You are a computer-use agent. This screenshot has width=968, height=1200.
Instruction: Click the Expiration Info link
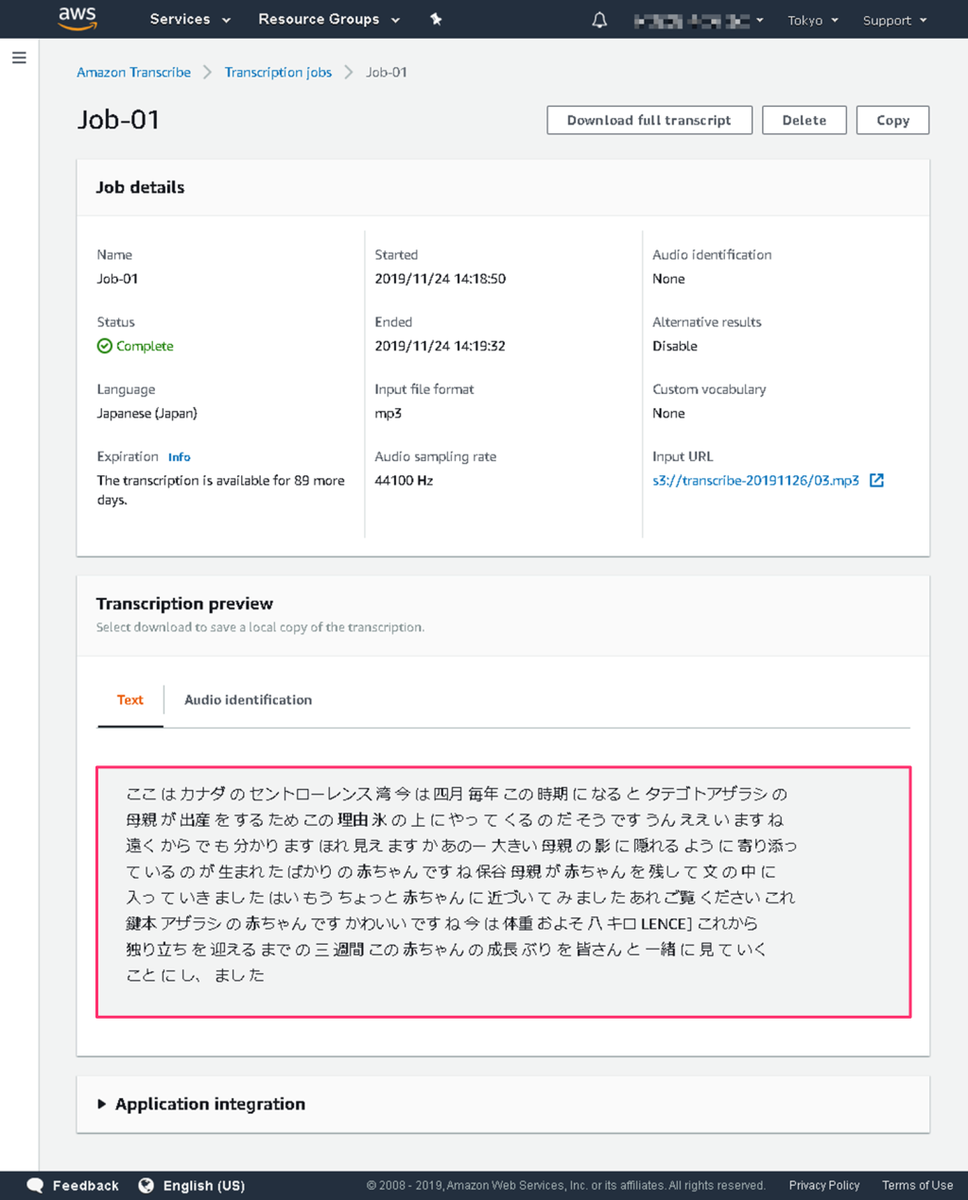[x=179, y=457]
